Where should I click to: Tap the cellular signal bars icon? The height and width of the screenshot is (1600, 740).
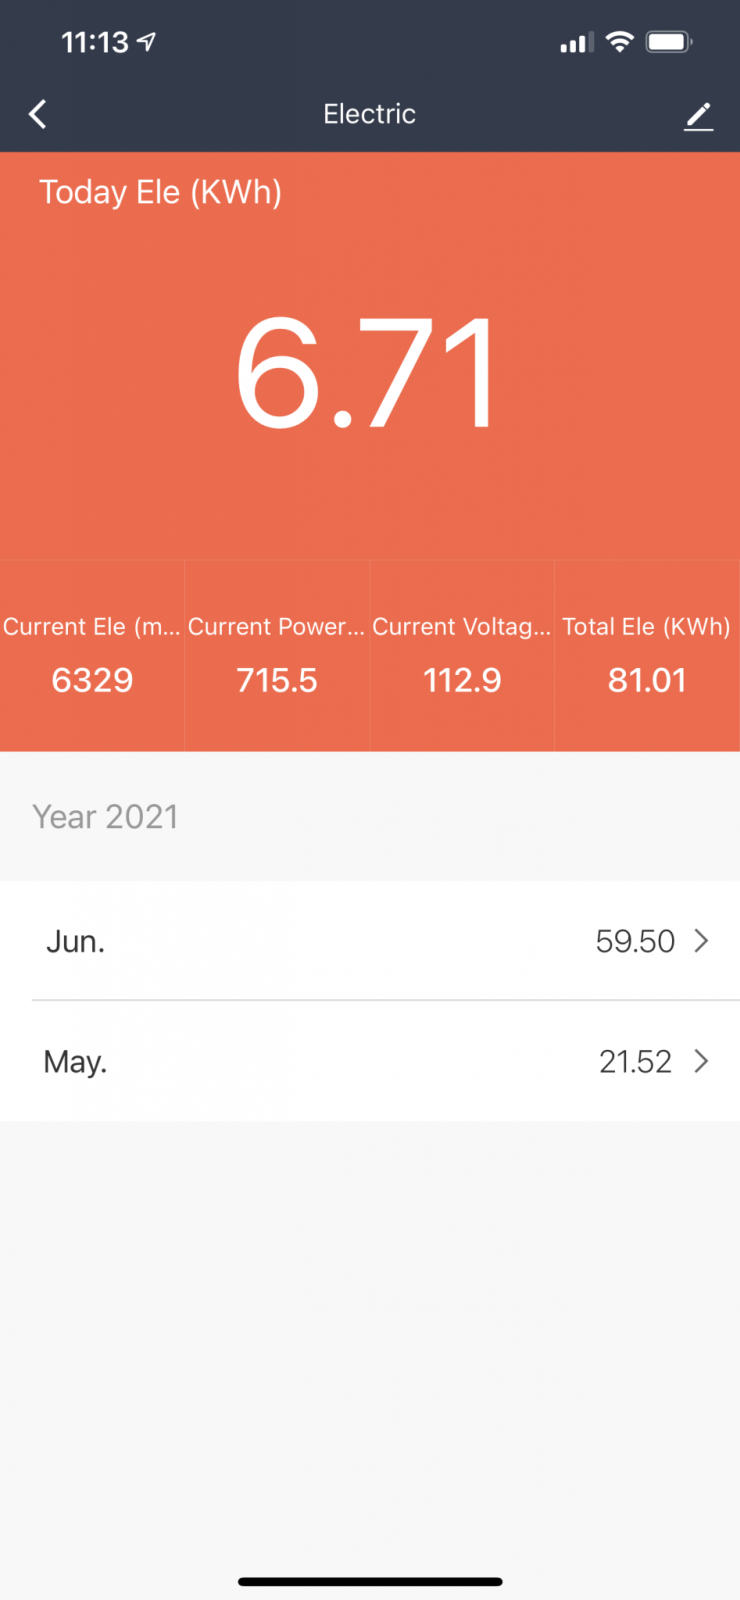click(x=576, y=43)
